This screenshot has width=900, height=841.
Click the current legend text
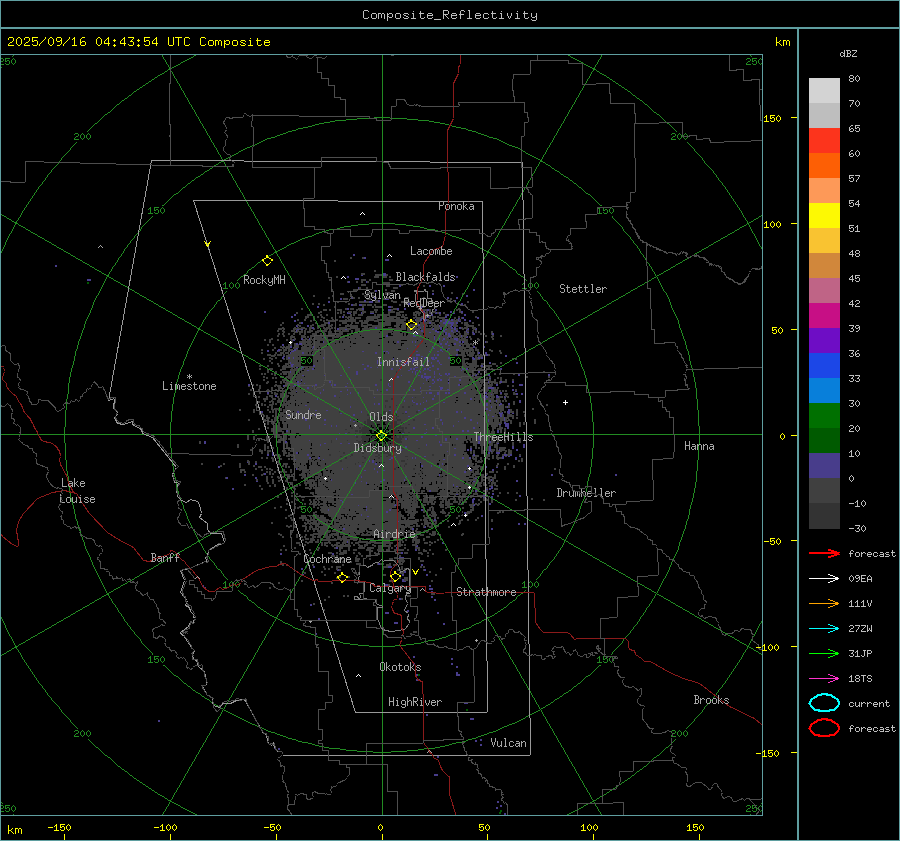coord(869,703)
